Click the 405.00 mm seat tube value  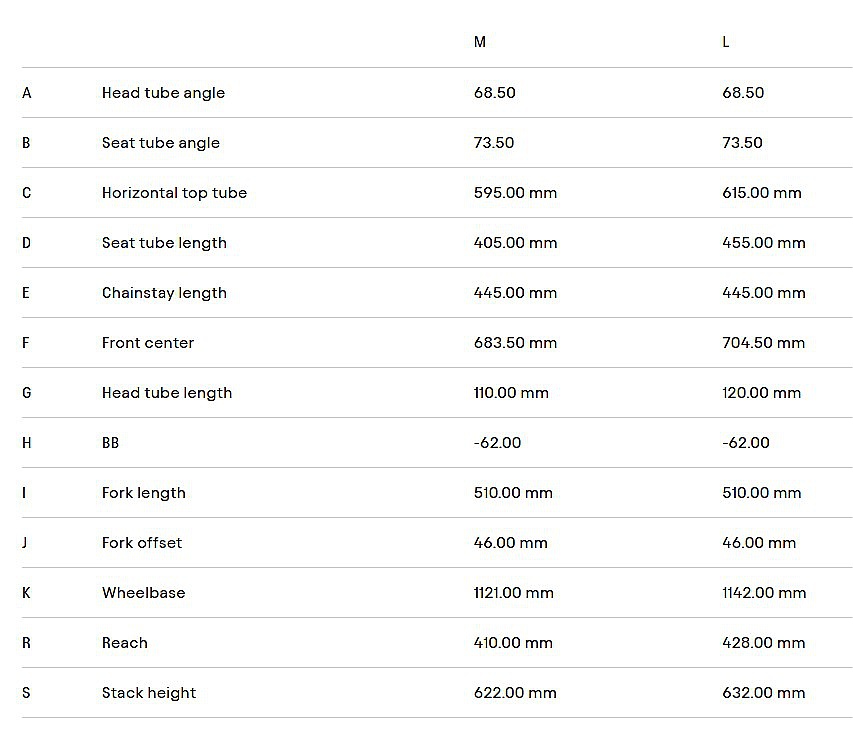pos(515,243)
